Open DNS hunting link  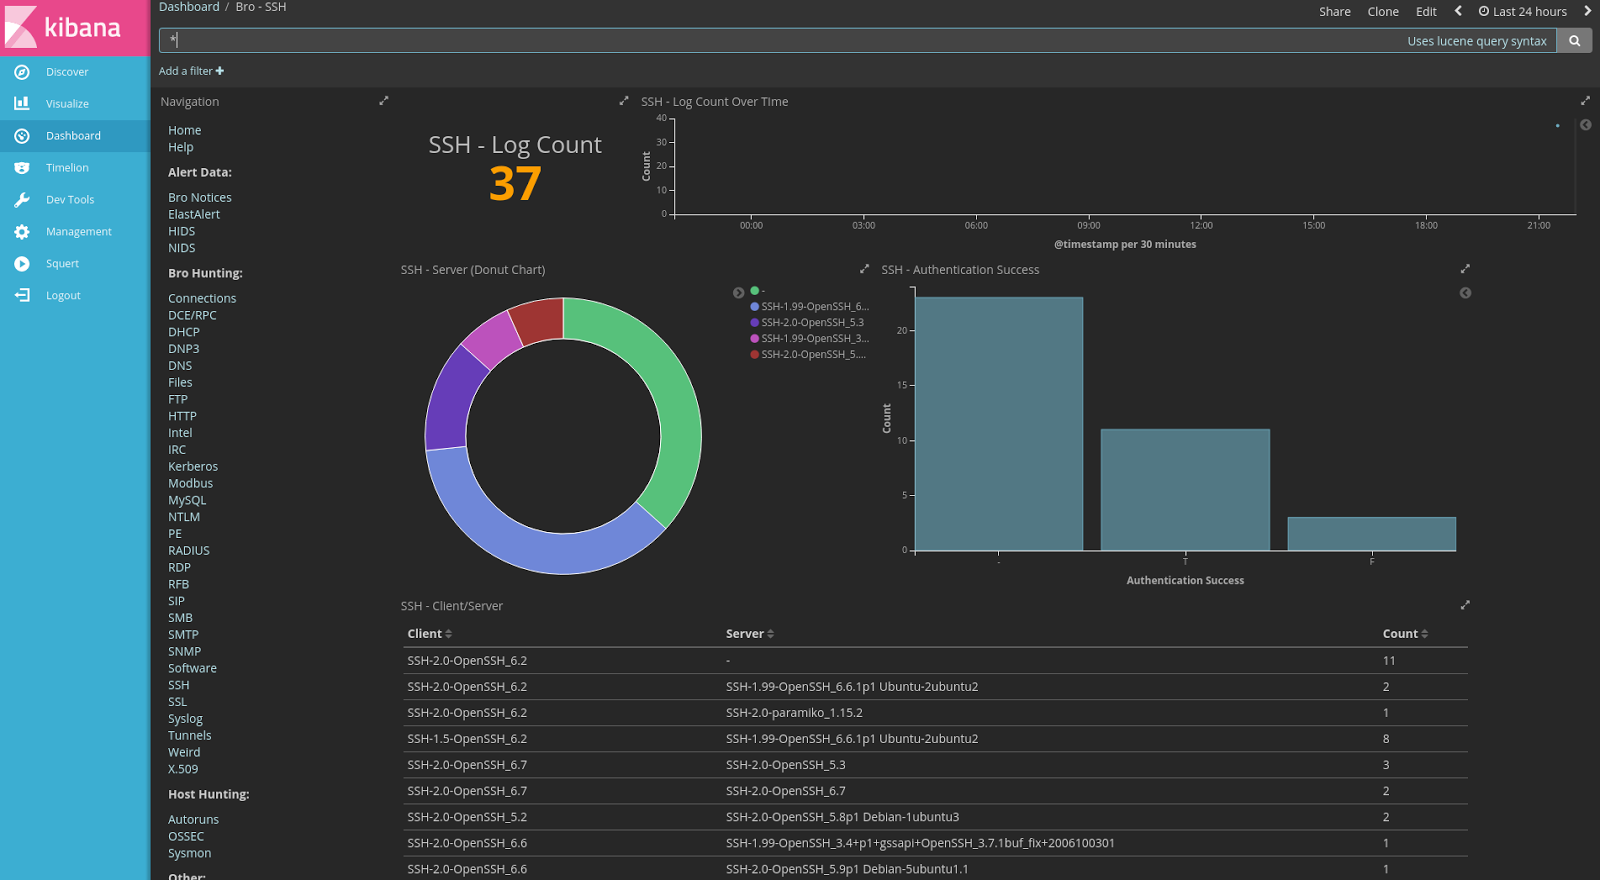tap(180, 366)
